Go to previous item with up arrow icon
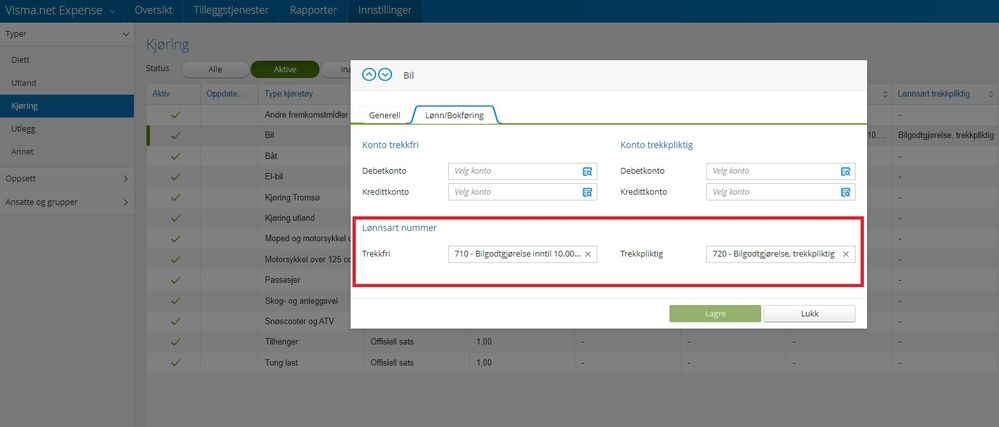Image resolution: width=999 pixels, height=427 pixels. point(369,75)
